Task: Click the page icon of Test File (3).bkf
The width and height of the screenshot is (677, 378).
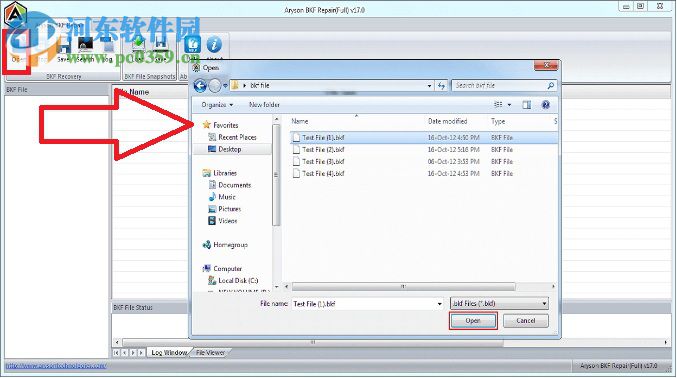Action: pos(296,162)
